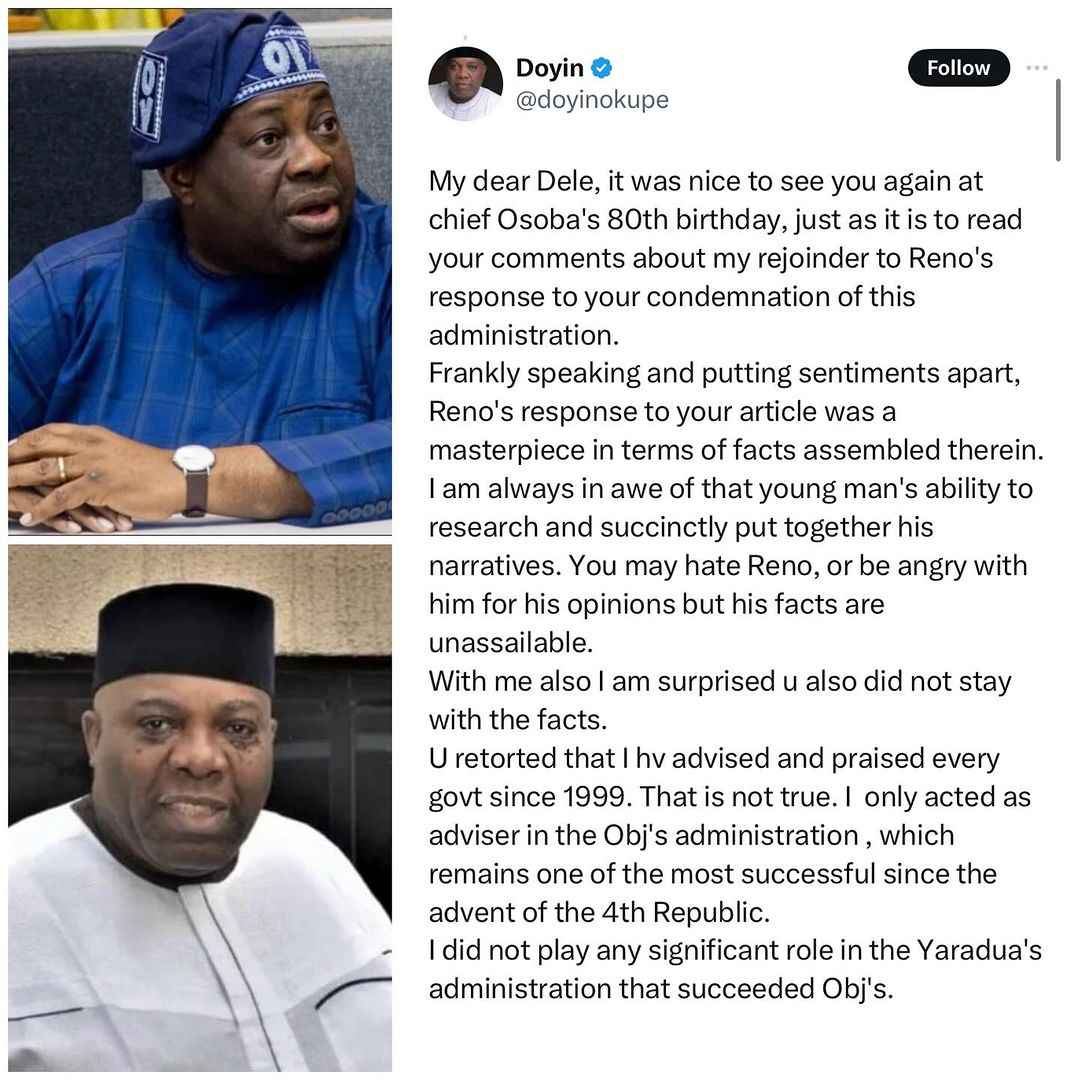Image resolution: width=1080 pixels, height=1080 pixels.
Task: Click the word 'unassailable.' in the tweet
Action: coord(510,643)
